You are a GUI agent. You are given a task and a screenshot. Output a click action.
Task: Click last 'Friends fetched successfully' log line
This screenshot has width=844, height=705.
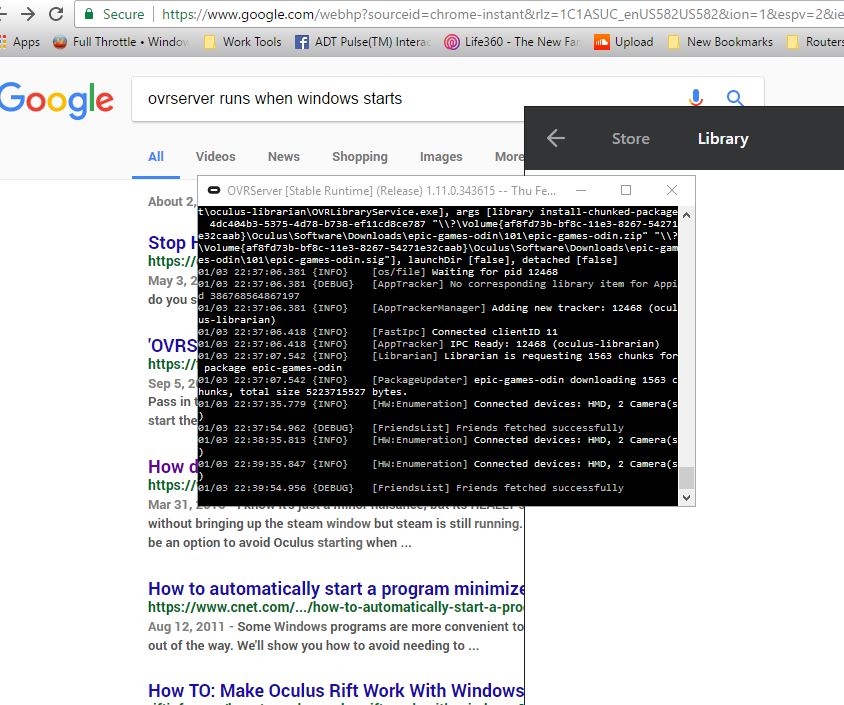coord(411,488)
